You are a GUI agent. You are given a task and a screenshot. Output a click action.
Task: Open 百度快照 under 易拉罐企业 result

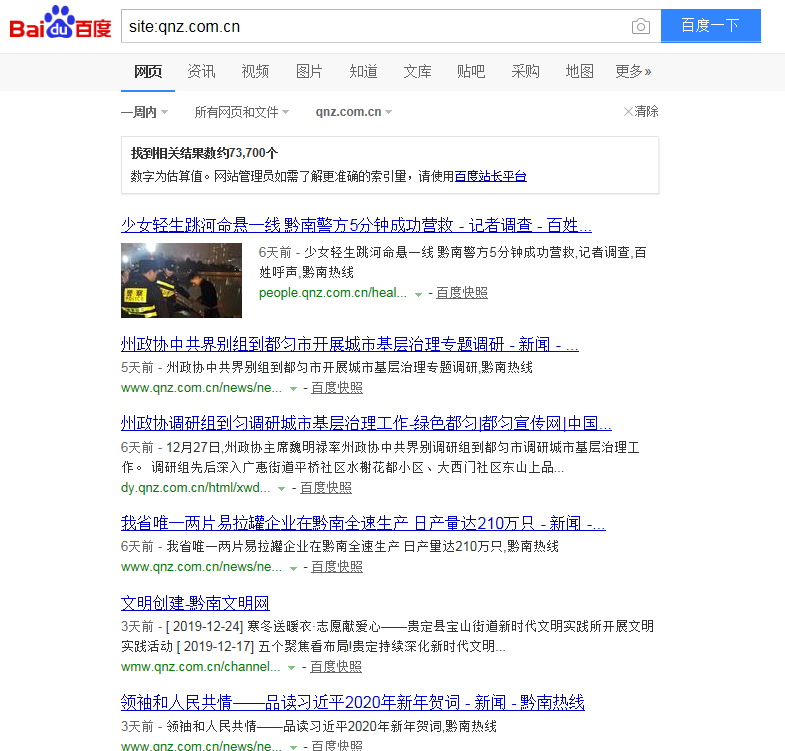[x=337, y=567]
